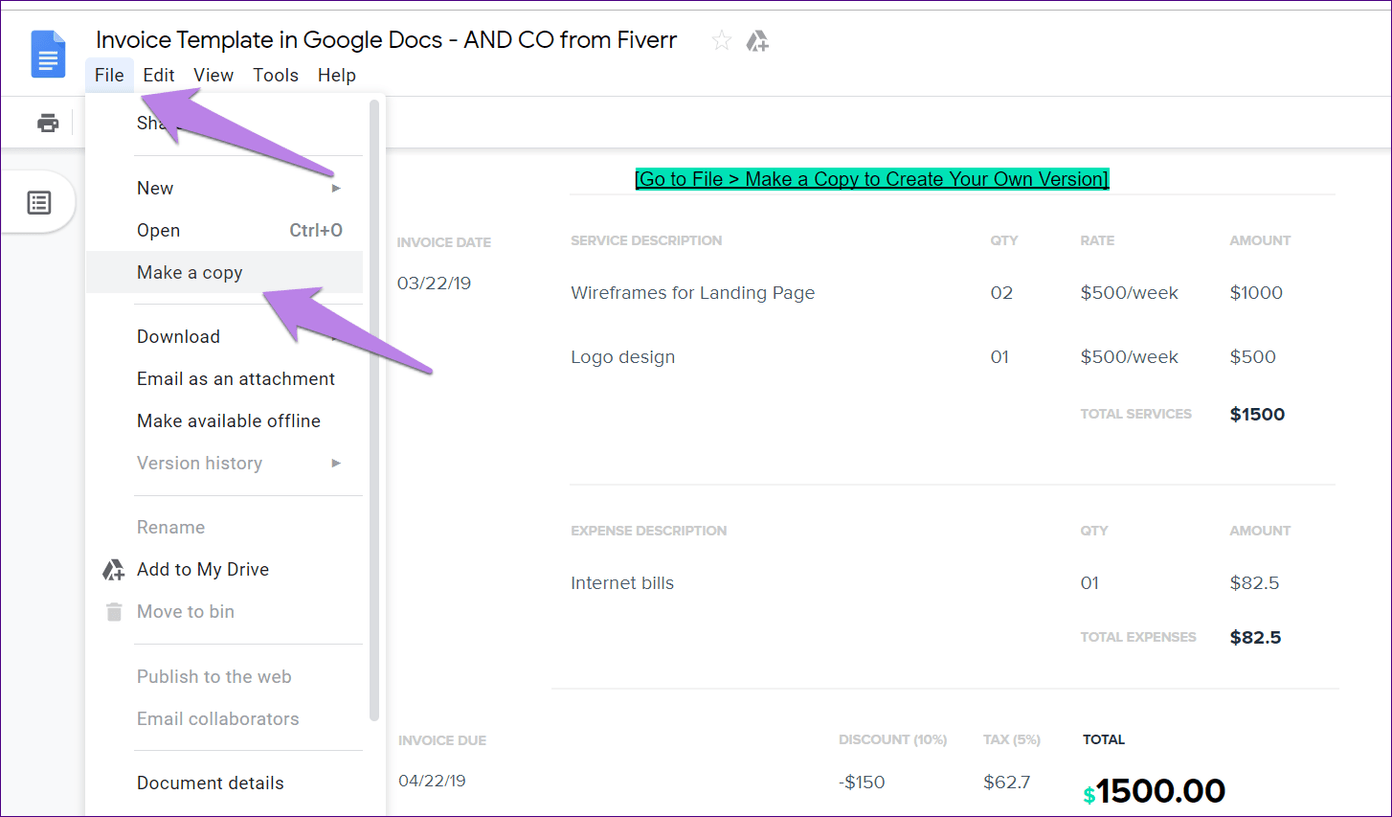
Task: Open Document details
Action: tap(225, 783)
